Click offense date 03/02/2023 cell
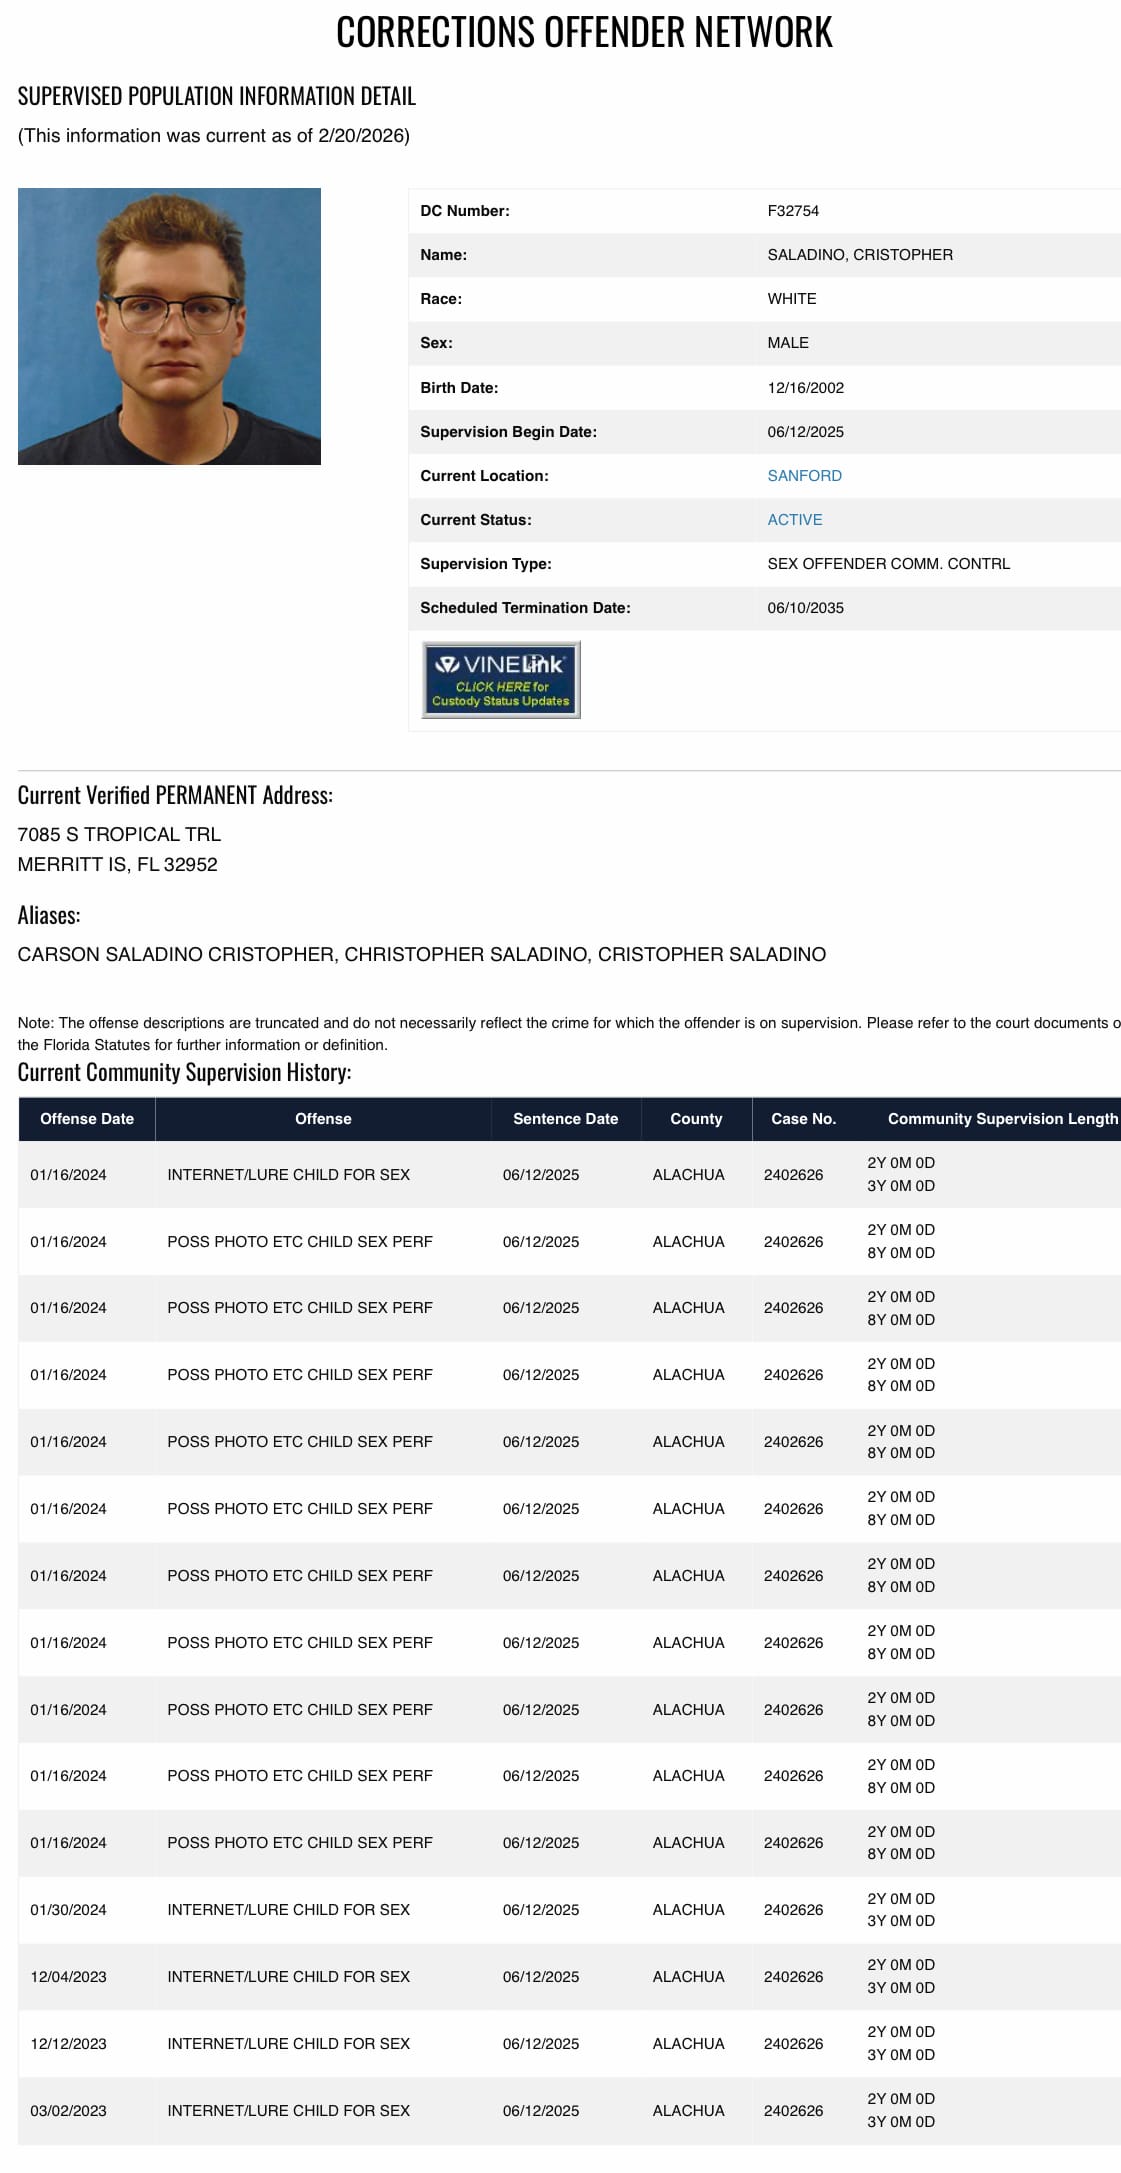Viewport: 1121px width, 2173px height. point(68,2111)
